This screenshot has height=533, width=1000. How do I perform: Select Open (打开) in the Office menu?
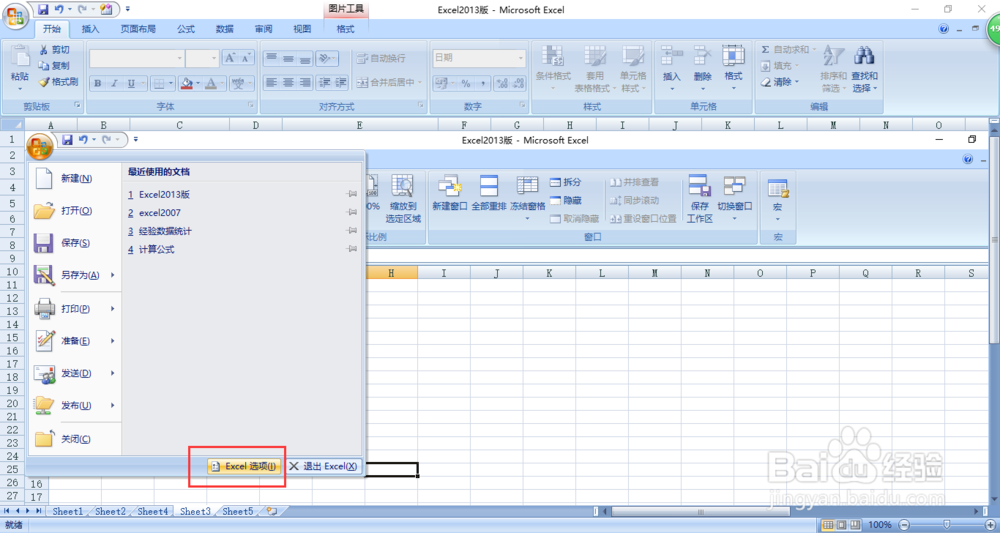[x=75, y=210]
